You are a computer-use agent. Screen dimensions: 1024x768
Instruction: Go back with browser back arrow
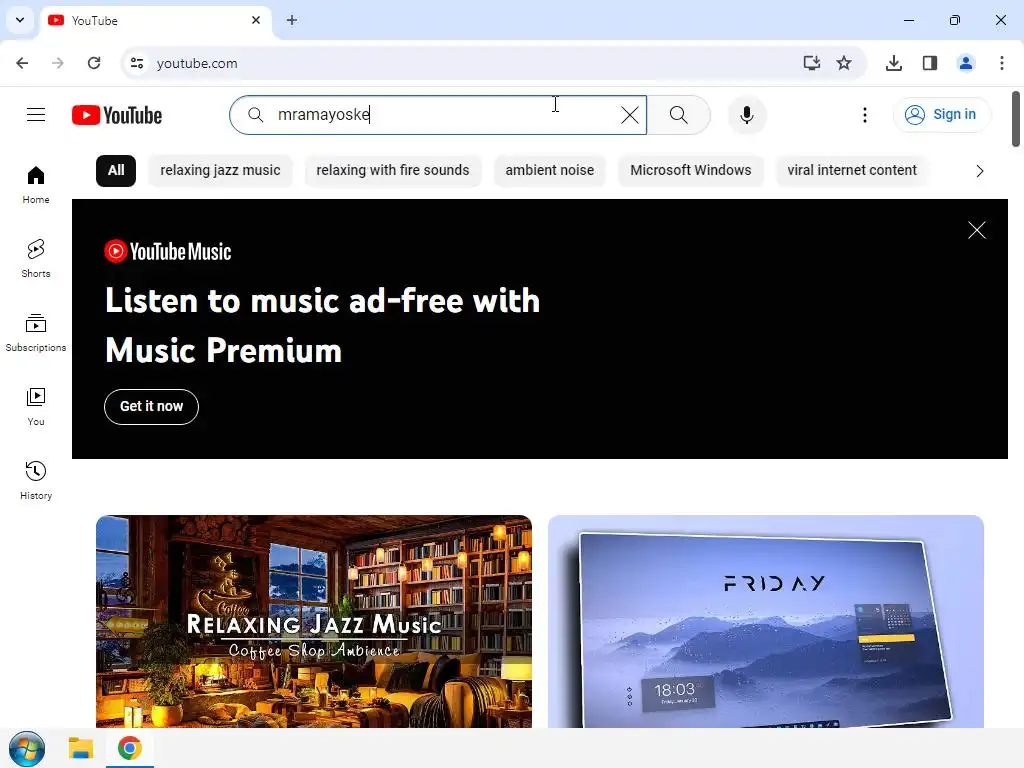tap(22, 63)
